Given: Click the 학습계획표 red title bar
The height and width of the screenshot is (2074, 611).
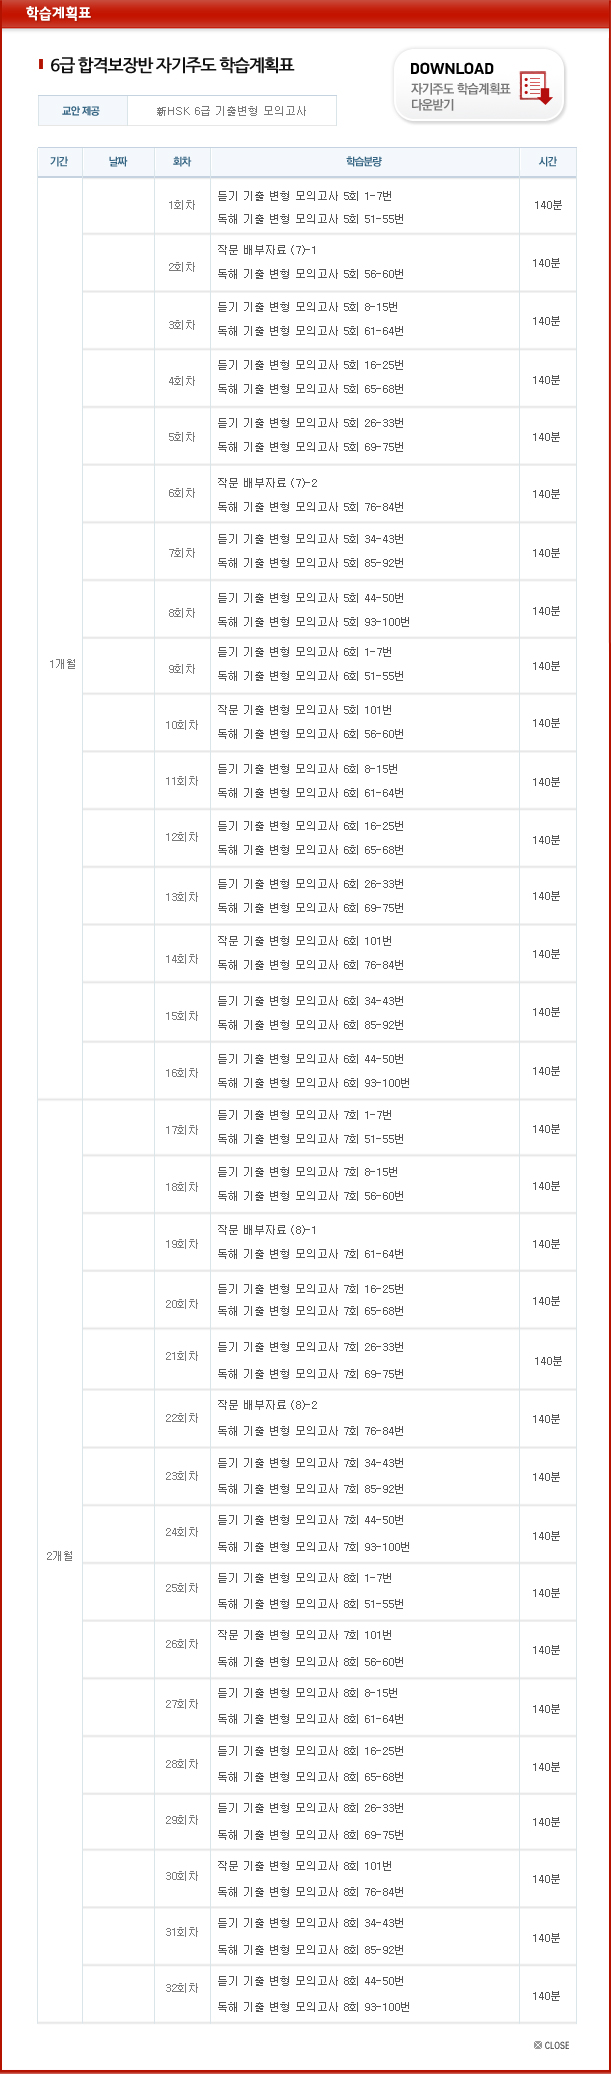Looking at the screenshot, I should click(x=58, y=13).
